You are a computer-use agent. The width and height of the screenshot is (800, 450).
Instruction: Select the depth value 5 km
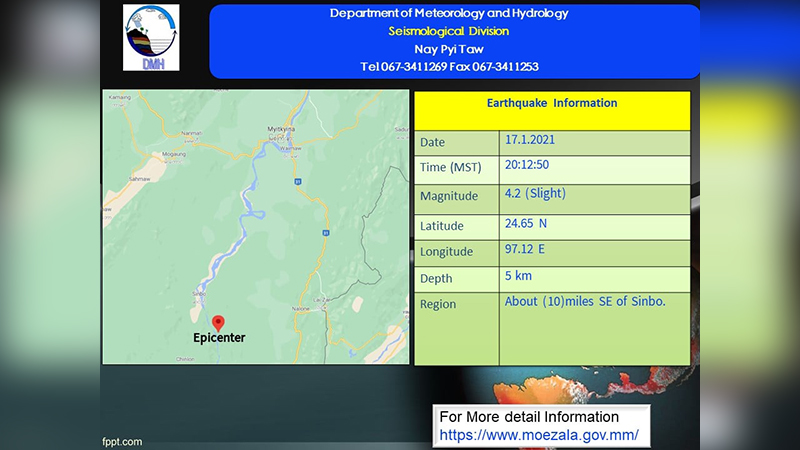[518, 276]
